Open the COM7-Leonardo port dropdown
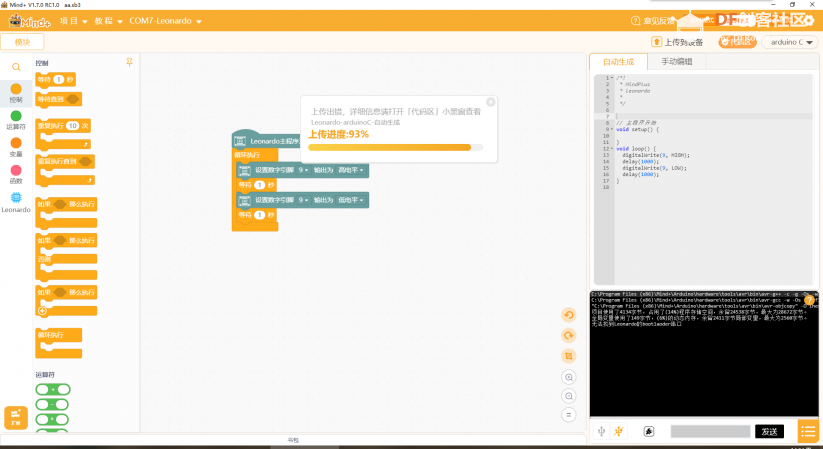Viewport: 823px width, 449px height. coord(165,21)
